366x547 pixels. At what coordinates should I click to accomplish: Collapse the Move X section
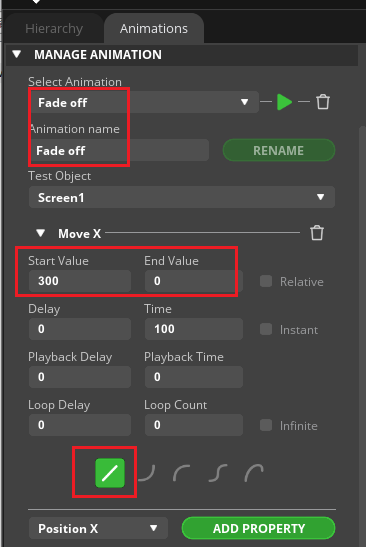tap(40, 233)
